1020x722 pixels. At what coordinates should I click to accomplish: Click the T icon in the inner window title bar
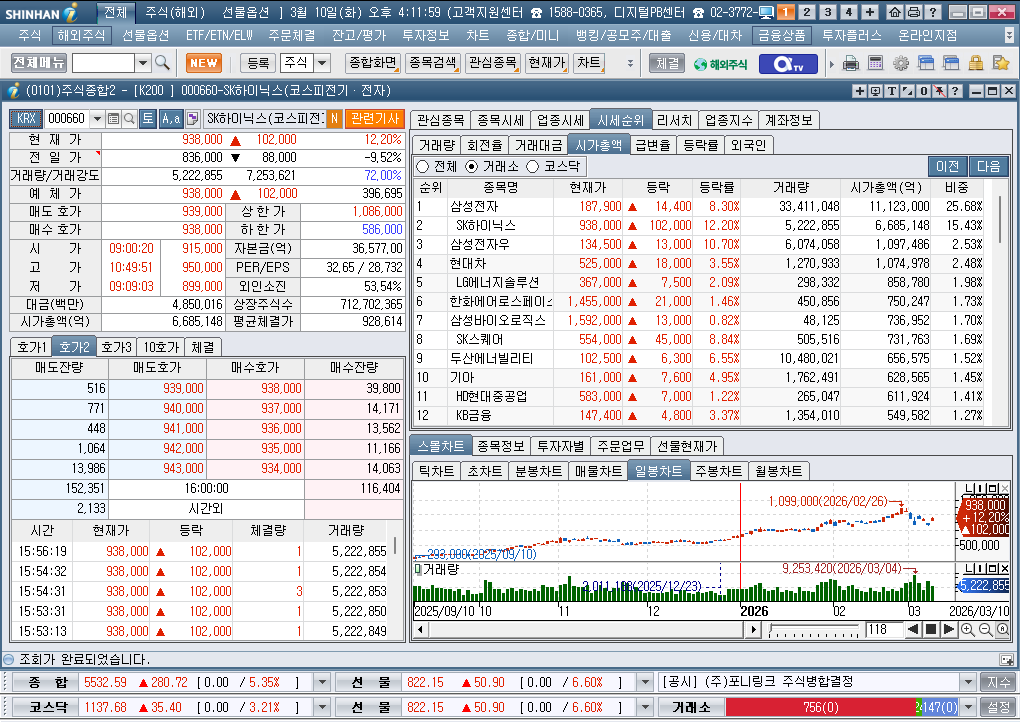(x=892, y=91)
